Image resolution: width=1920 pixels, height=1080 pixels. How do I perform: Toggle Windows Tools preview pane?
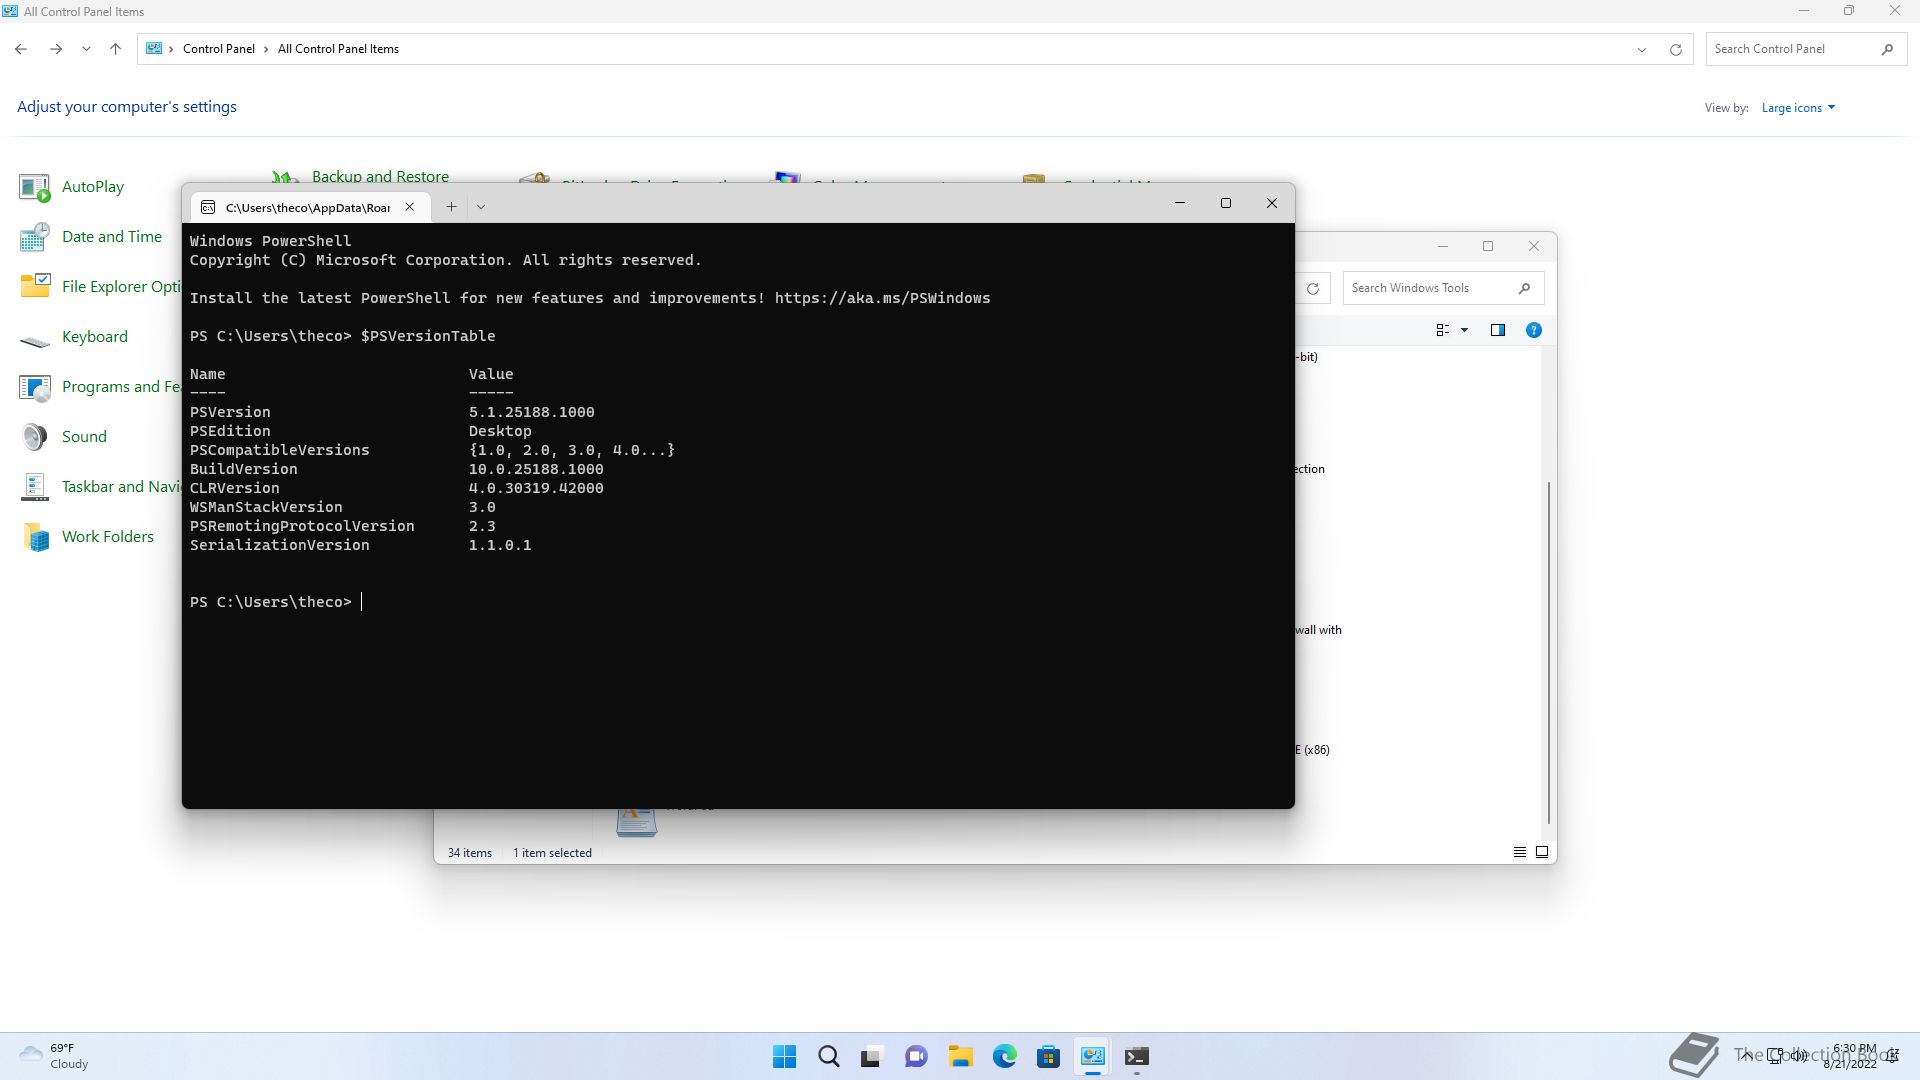(x=1498, y=330)
